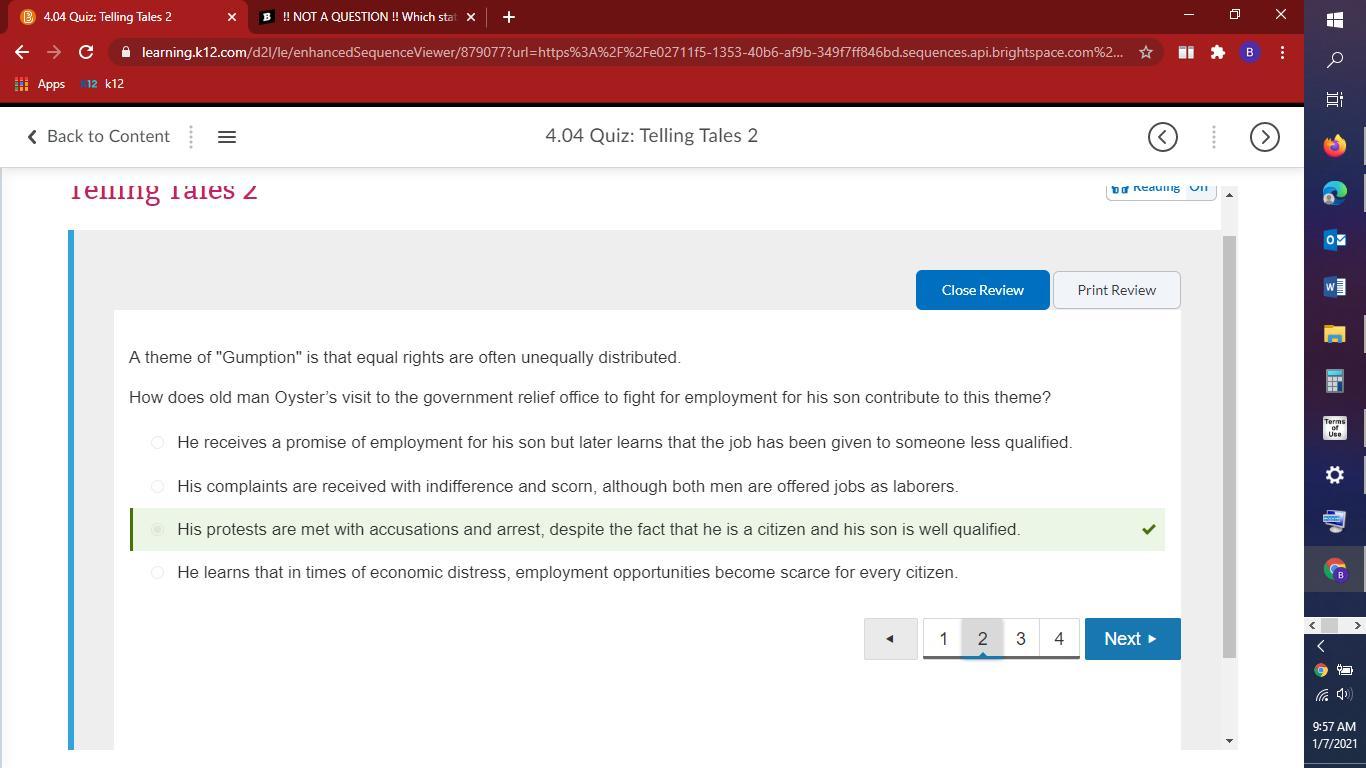Reload the current page
Screen dimensions: 1366x768
[x=86, y=52]
